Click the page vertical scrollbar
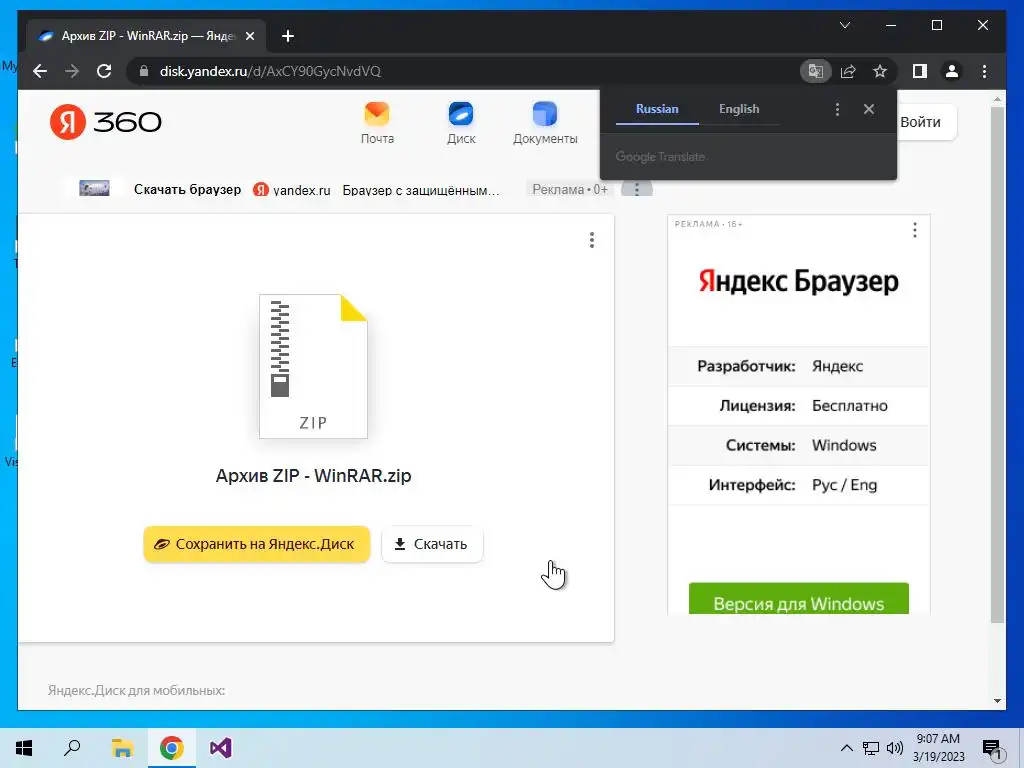The image size is (1024, 768). point(997,364)
